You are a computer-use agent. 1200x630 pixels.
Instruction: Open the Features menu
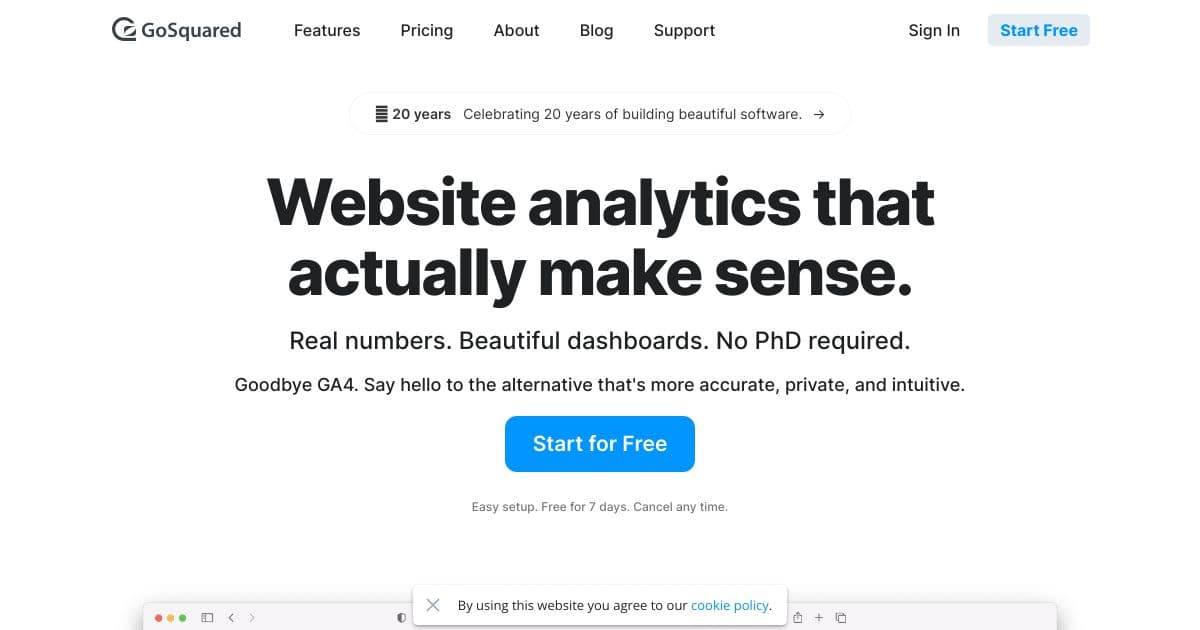327,30
